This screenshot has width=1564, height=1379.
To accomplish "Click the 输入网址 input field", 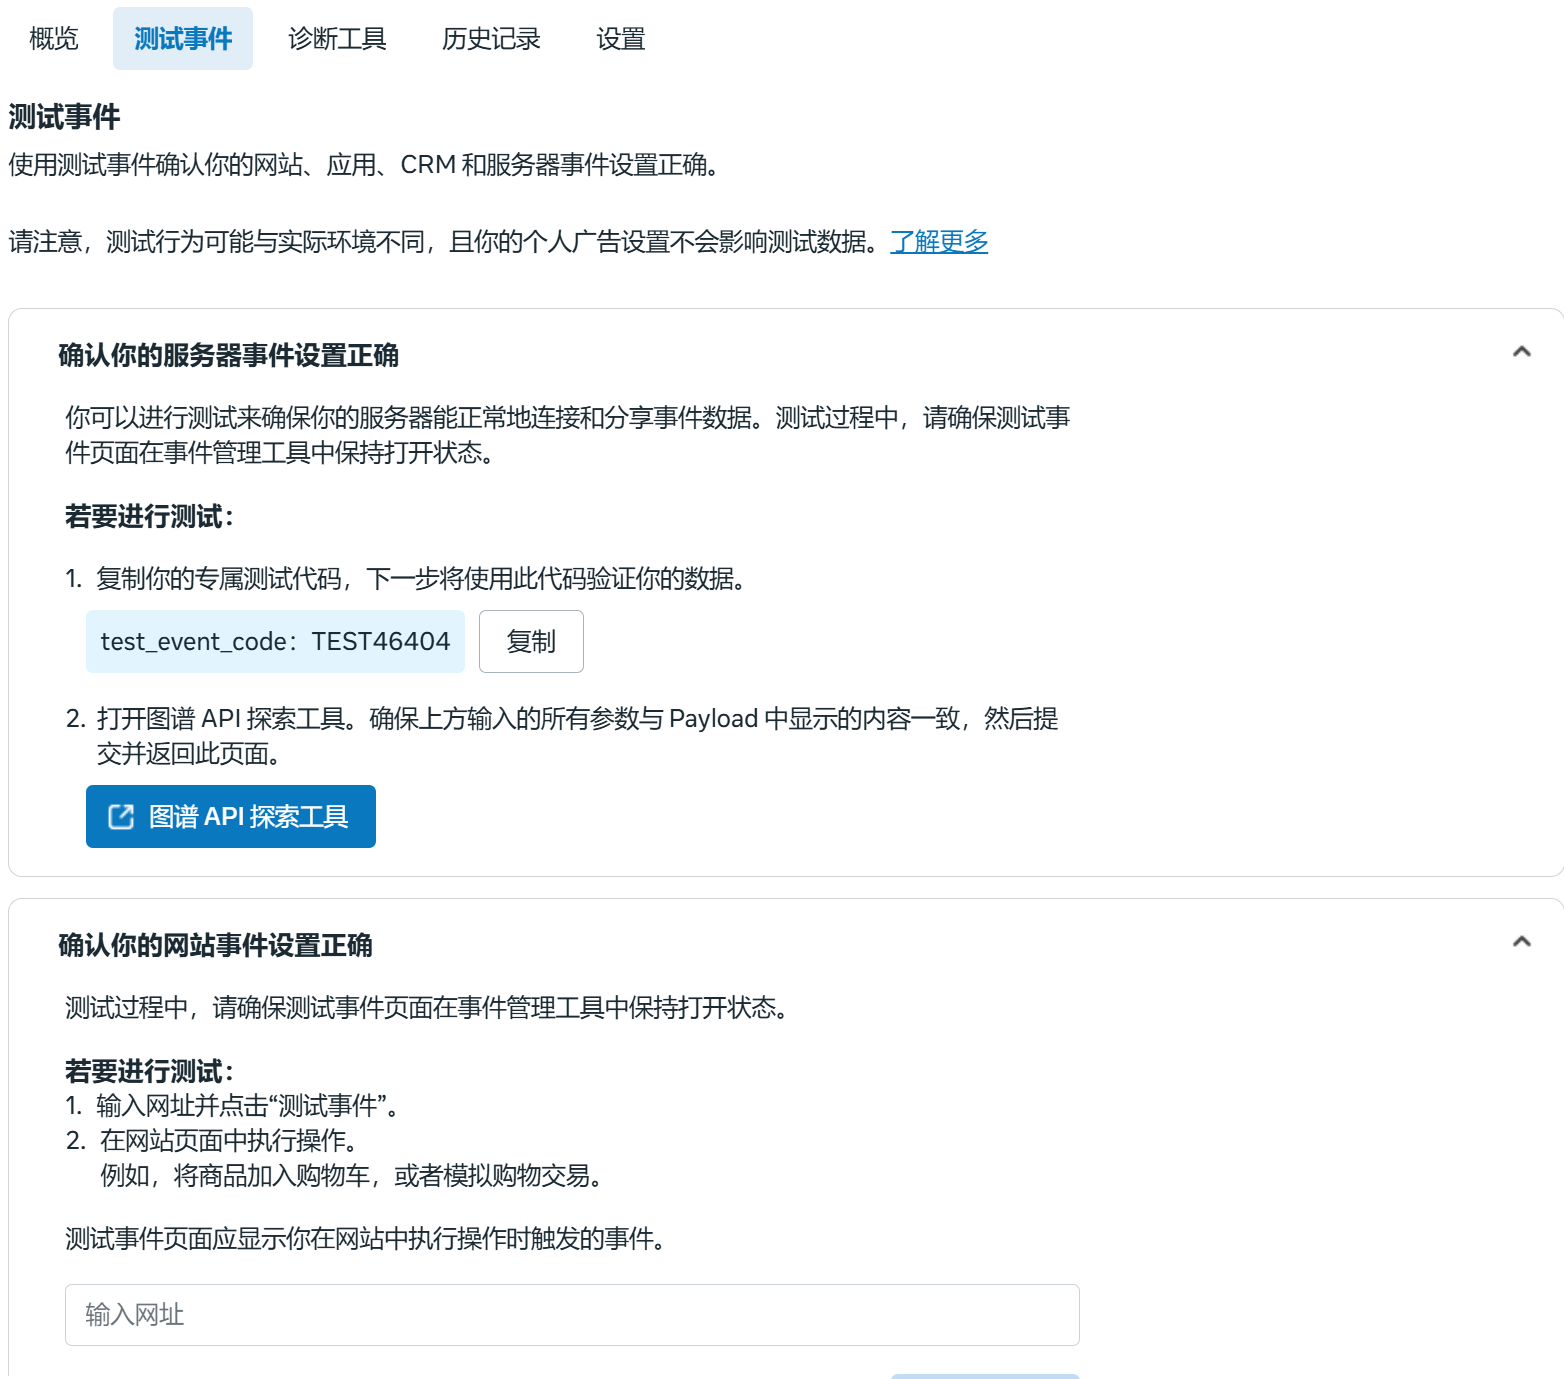I will click(571, 1315).
